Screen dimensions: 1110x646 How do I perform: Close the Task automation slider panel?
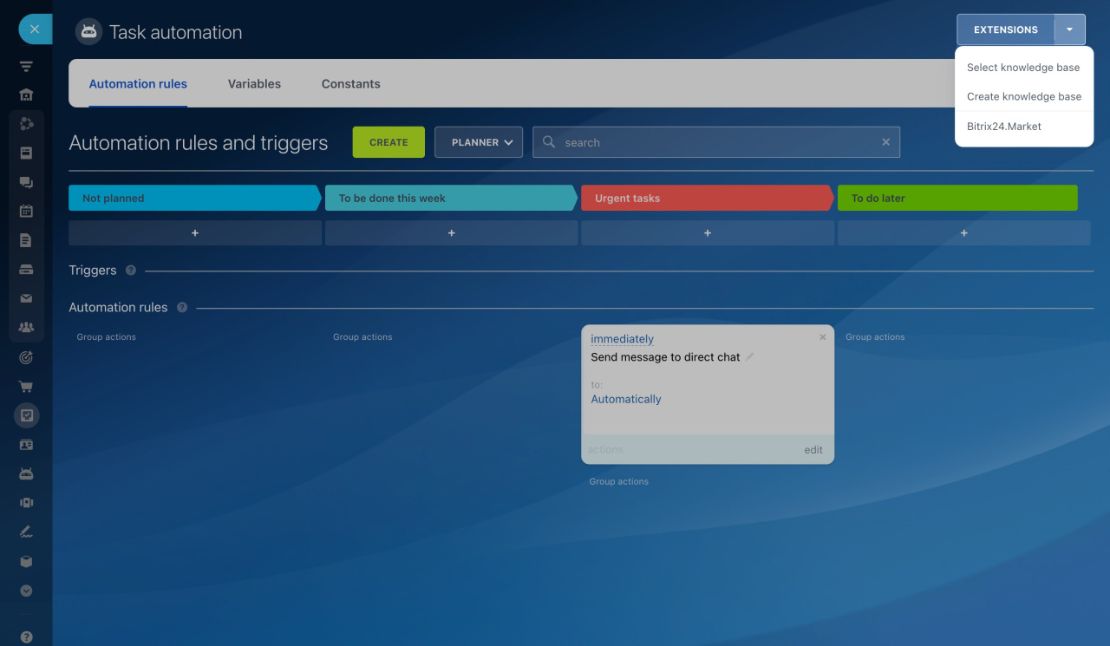35,30
